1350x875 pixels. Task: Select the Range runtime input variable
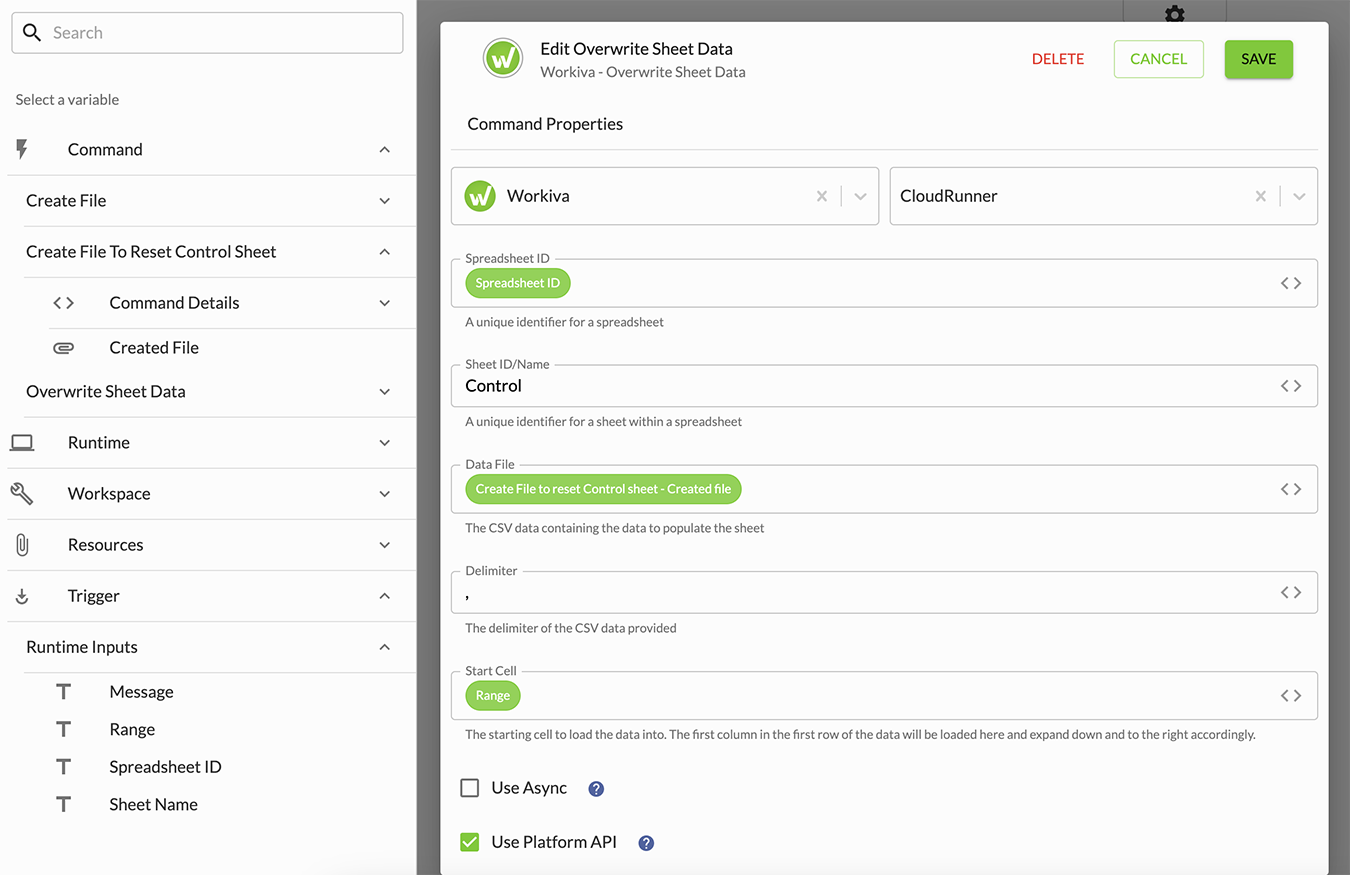[x=132, y=730]
